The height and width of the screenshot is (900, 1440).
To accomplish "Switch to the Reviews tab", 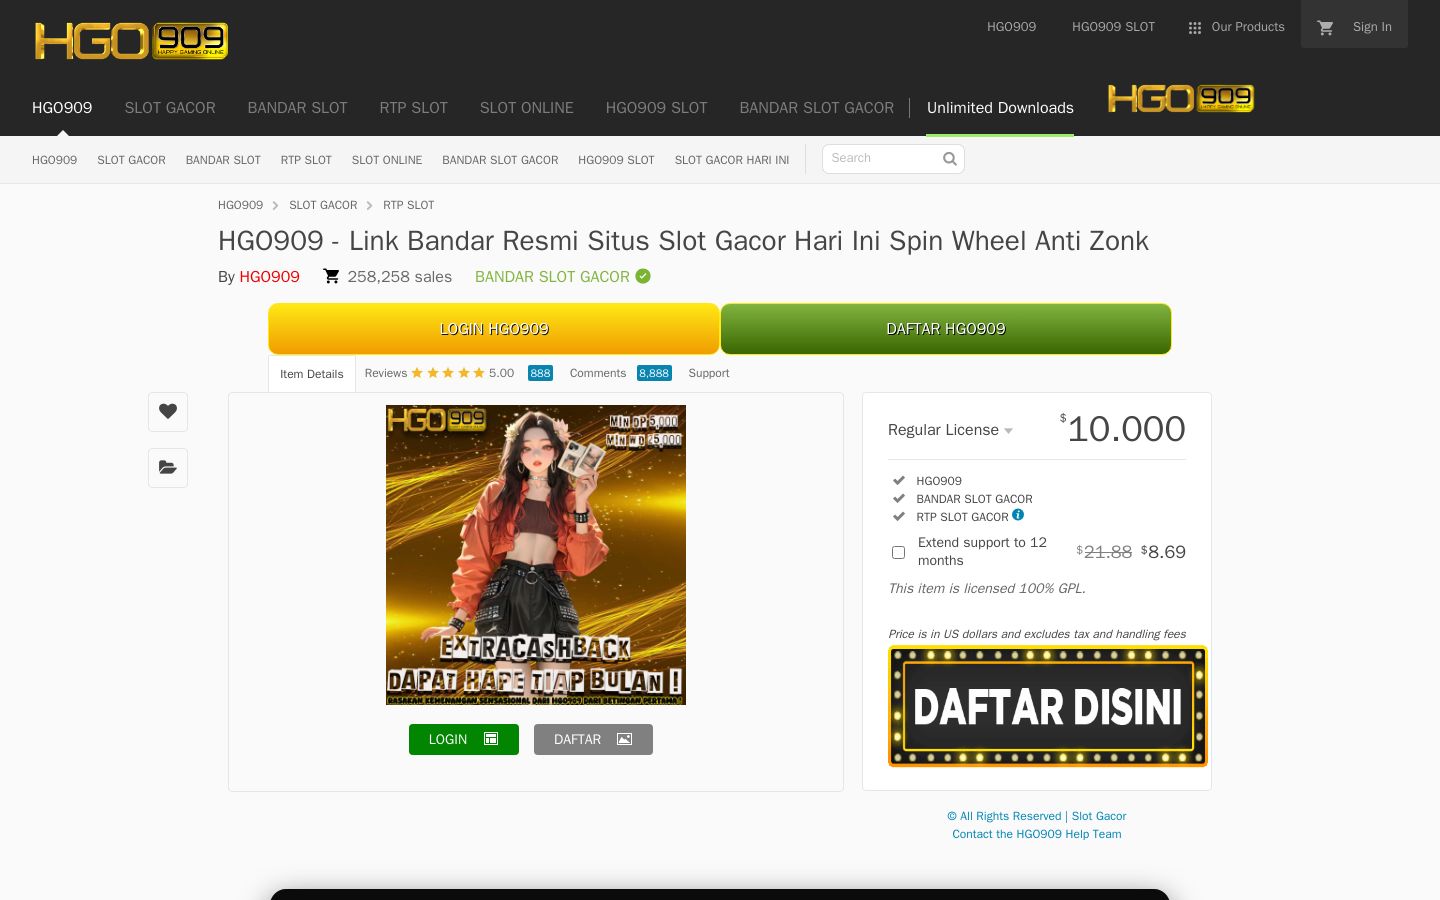I will (x=386, y=373).
